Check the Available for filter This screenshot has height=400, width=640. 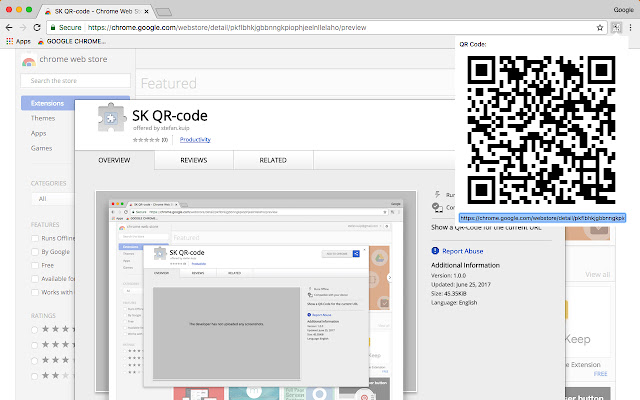[x=35, y=279]
